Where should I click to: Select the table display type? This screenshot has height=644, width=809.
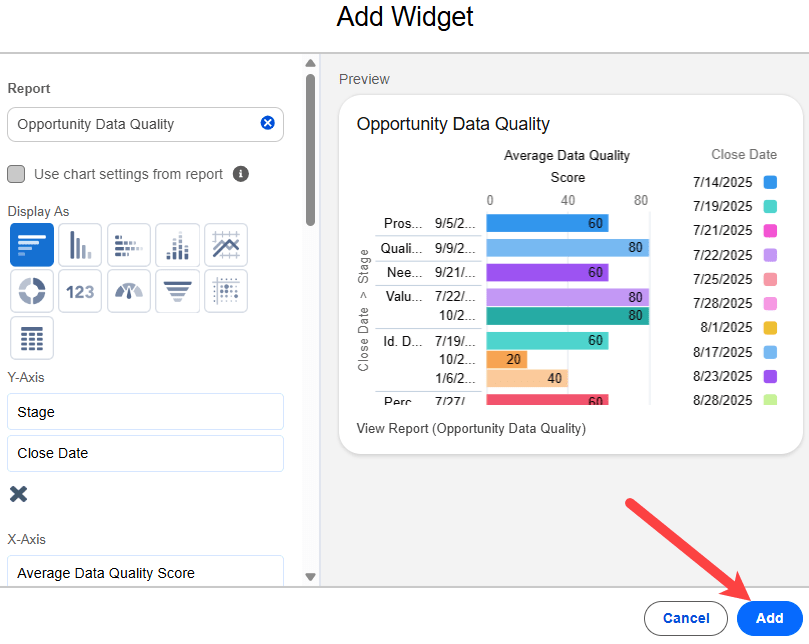point(32,338)
